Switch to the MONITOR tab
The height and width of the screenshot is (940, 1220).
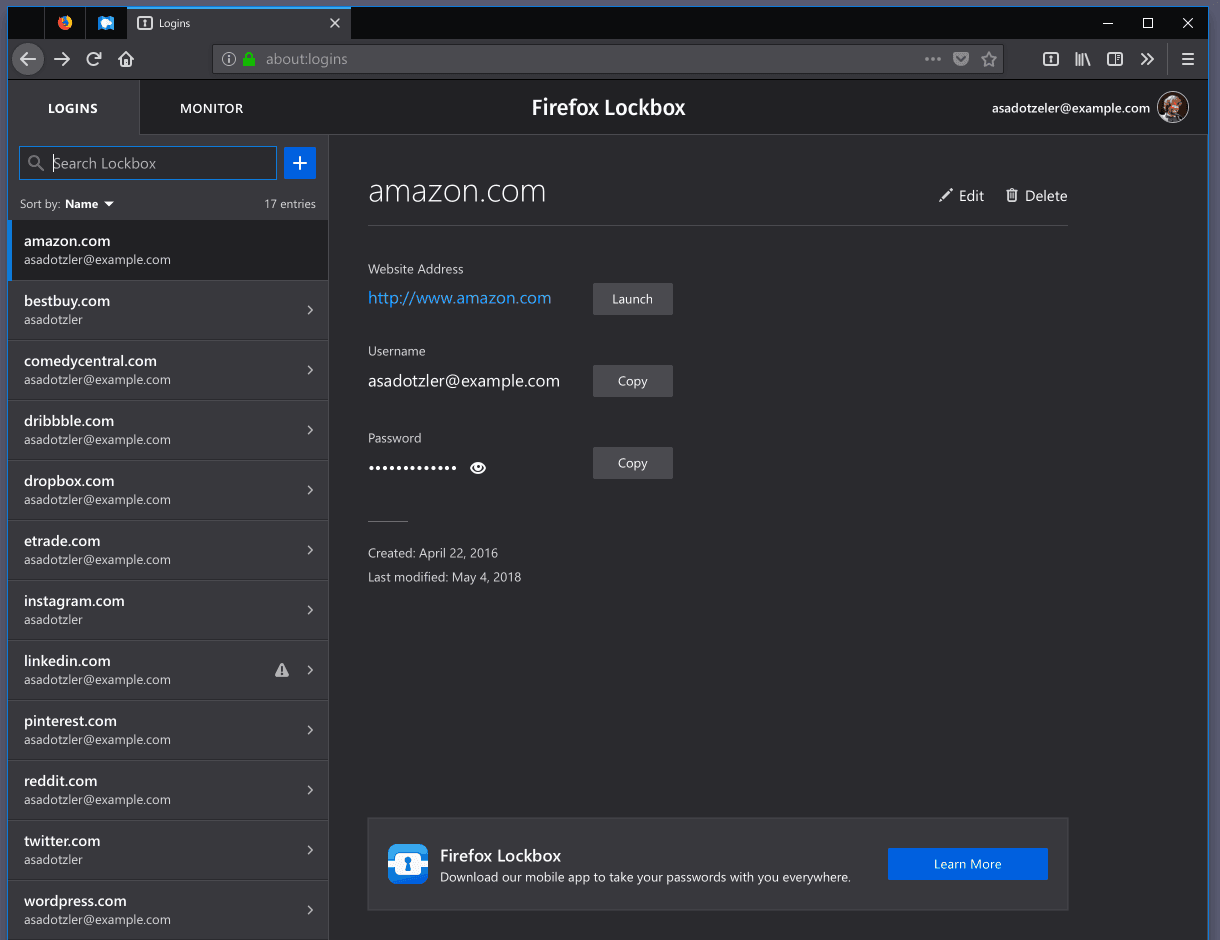(211, 108)
